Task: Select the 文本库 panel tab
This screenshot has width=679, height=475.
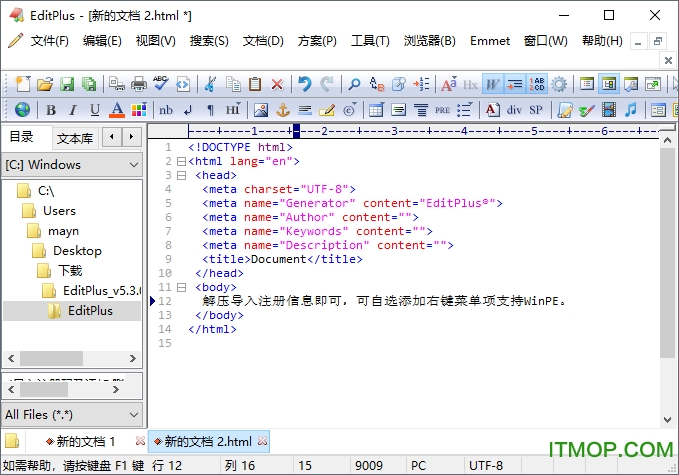Action: [75, 138]
